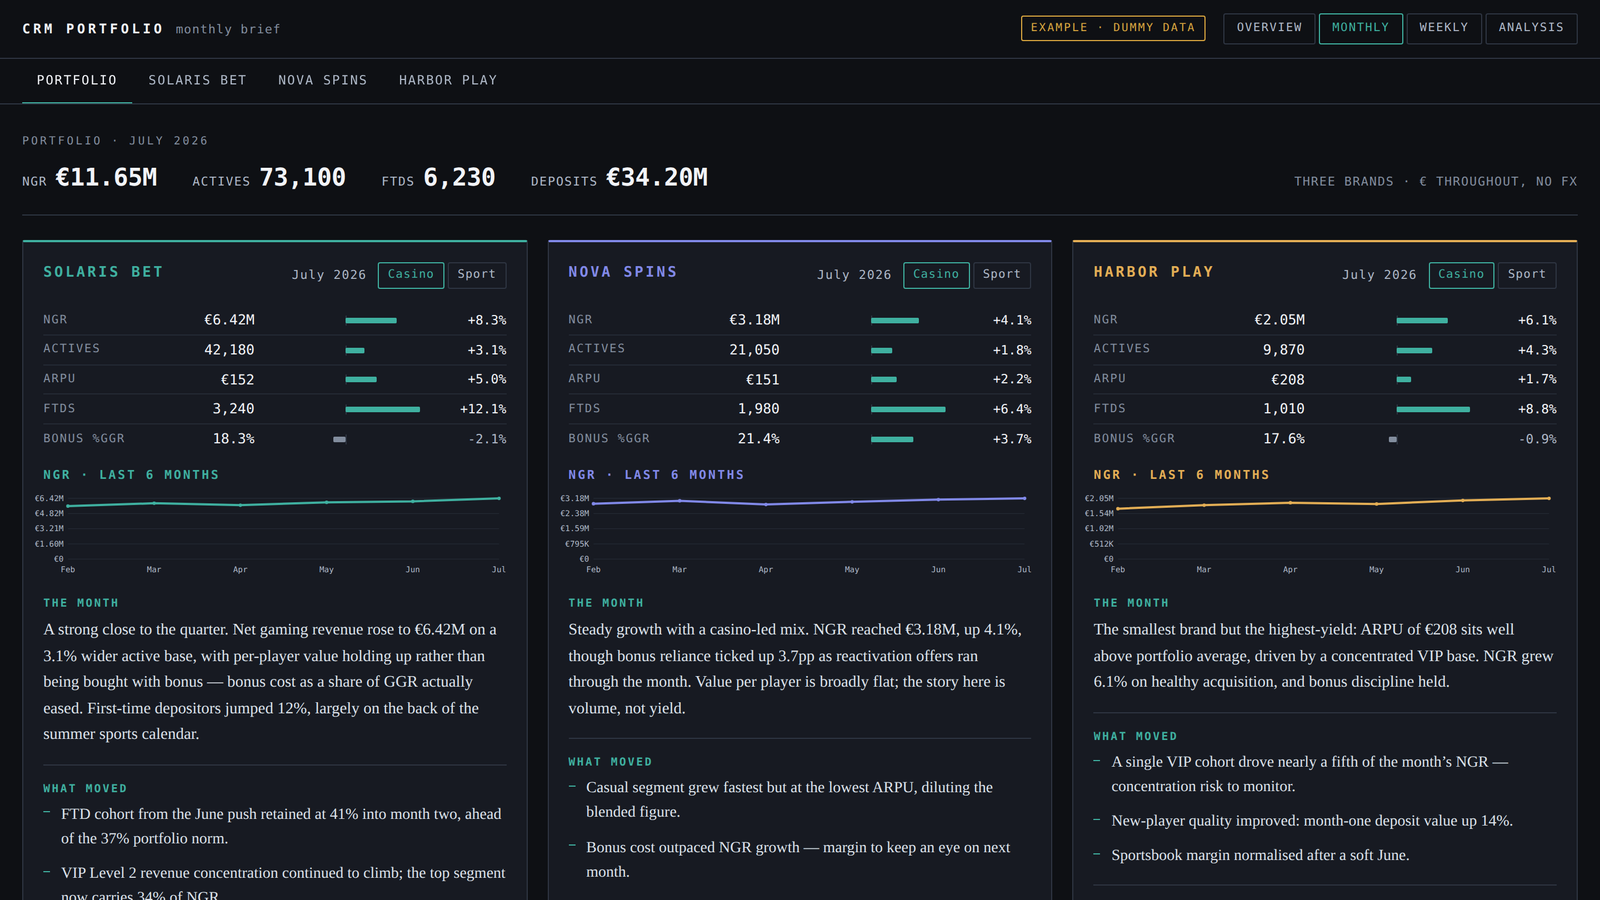Click the Nova Spins FTDs change bar

(908, 409)
